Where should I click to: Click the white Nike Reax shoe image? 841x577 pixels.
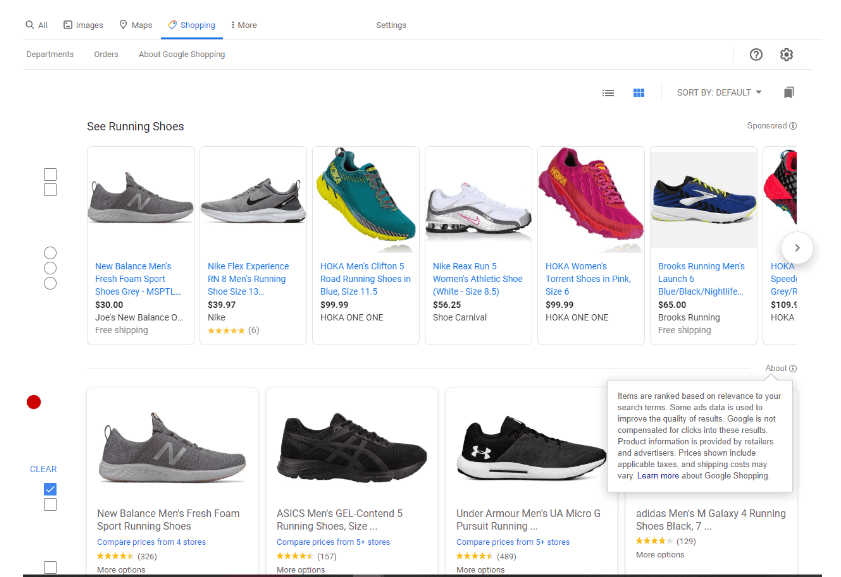click(478, 212)
